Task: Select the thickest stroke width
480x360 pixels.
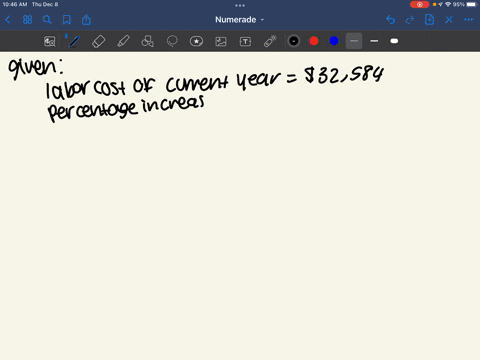Action: click(x=394, y=41)
